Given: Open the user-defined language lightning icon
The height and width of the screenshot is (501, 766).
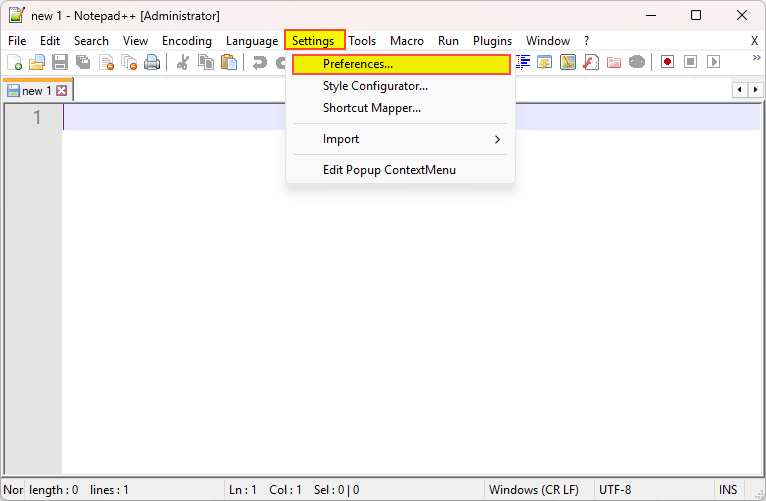Looking at the screenshot, I should (x=545, y=62).
